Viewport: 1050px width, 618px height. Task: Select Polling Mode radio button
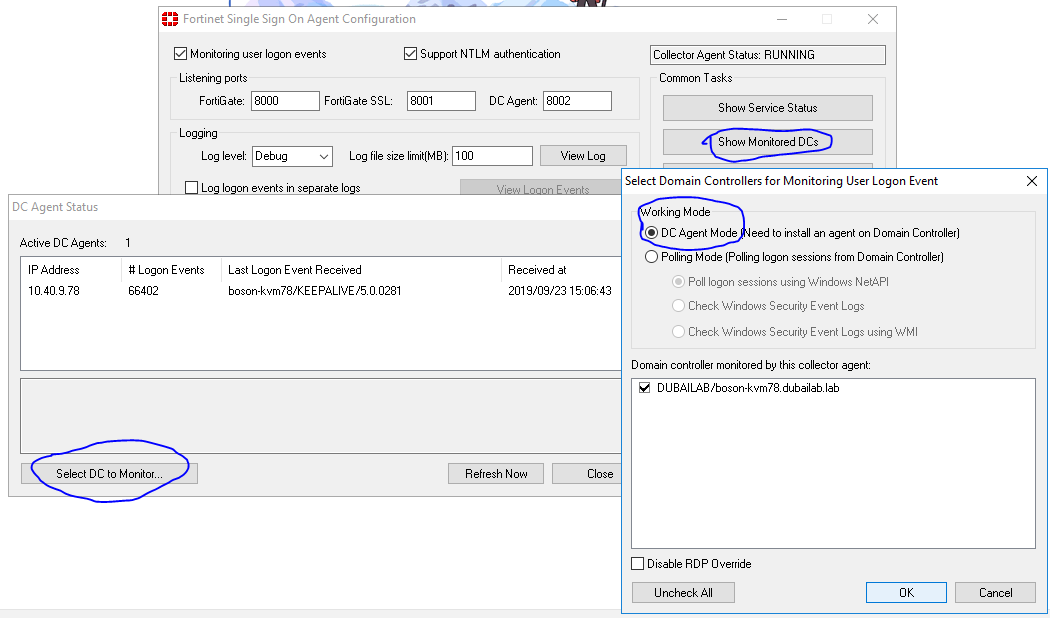point(651,257)
